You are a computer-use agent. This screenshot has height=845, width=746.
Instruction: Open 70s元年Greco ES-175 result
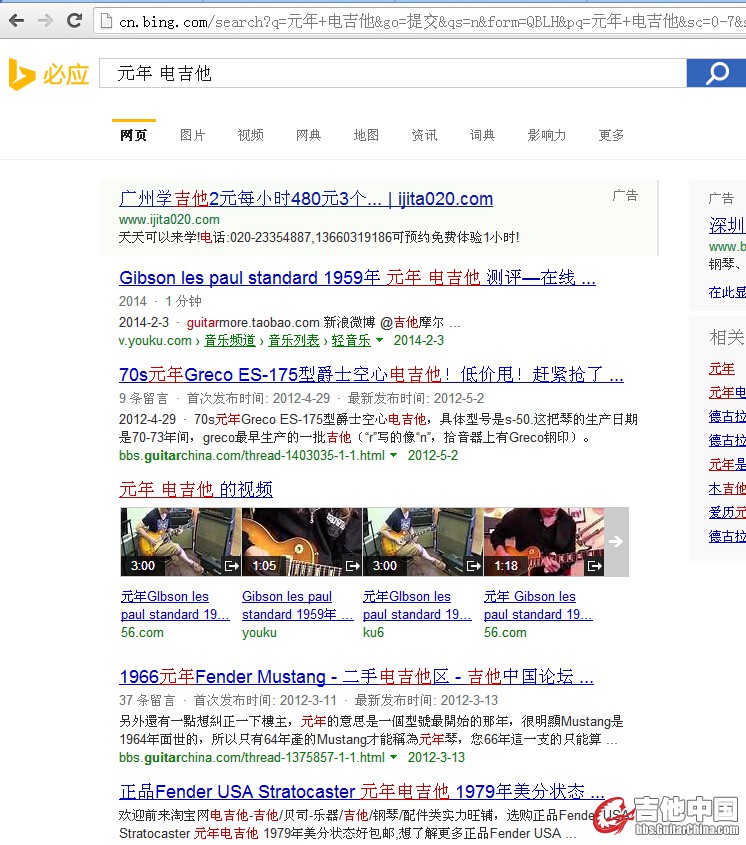point(371,375)
